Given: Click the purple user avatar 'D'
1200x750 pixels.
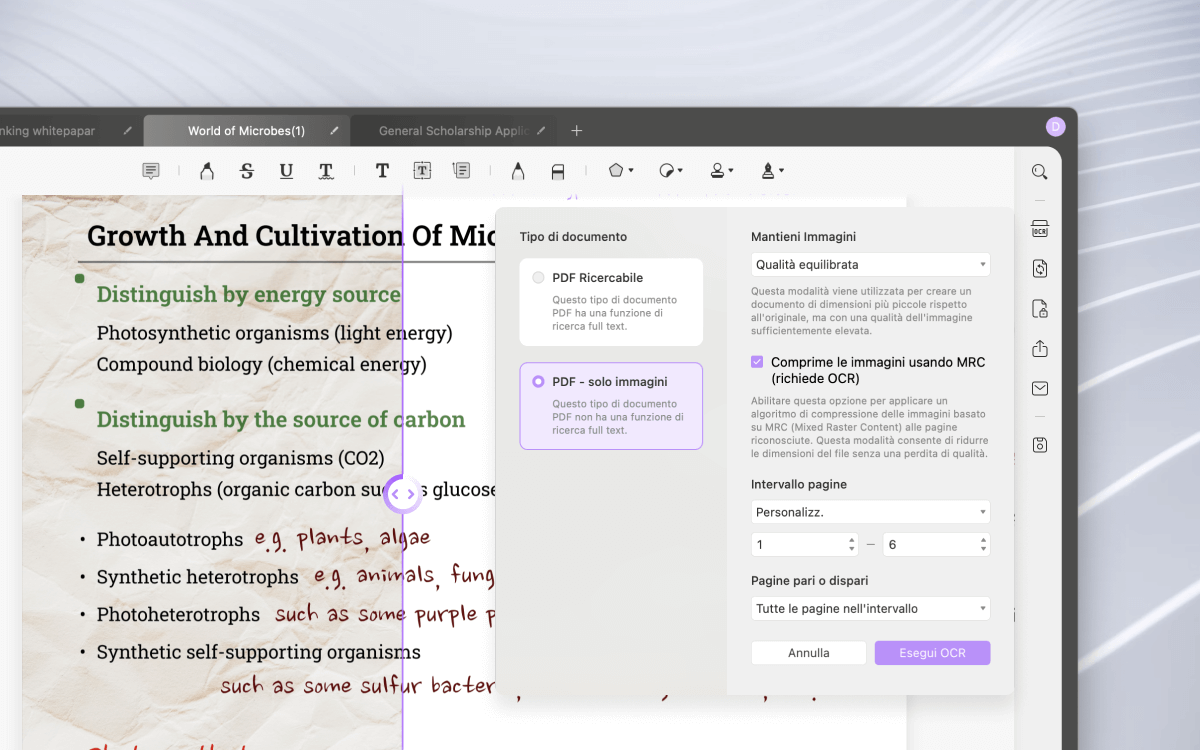Looking at the screenshot, I should pos(1056,127).
